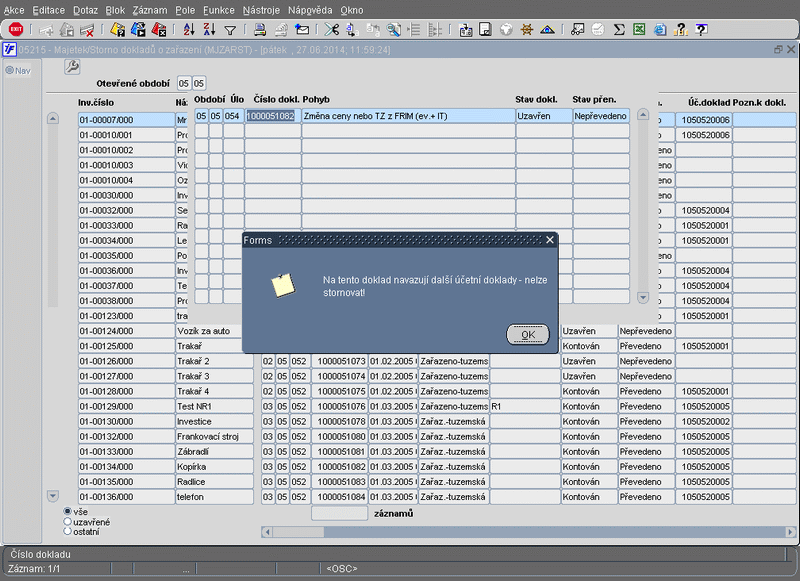Restore the MJZARST inner window
The image size is (800, 581).
pyautogui.click(x=778, y=49)
